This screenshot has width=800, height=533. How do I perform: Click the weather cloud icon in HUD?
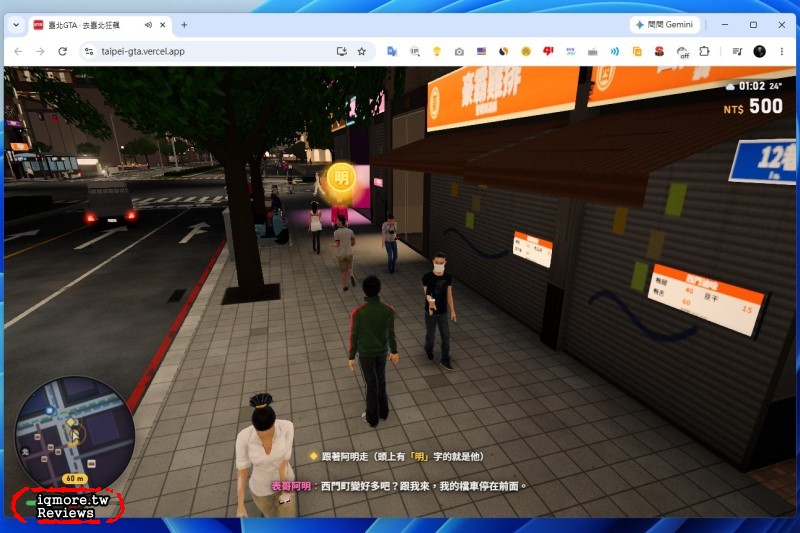(x=730, y=87)
